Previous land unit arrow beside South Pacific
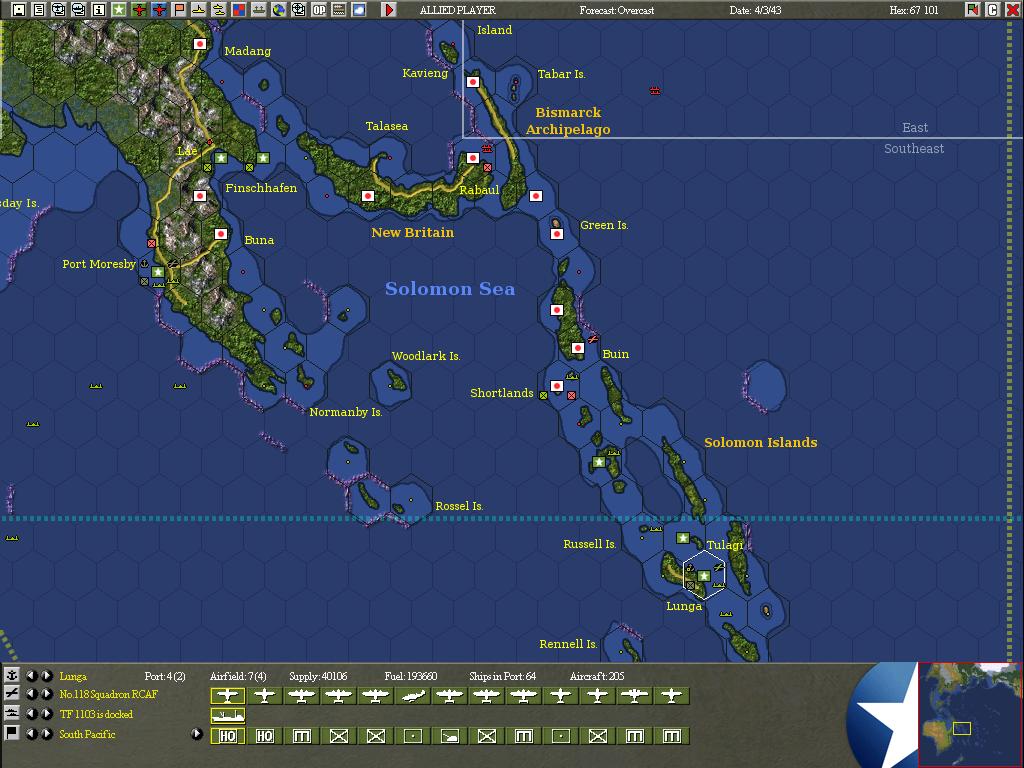The image size is (1024, 768). pos(31,733)
